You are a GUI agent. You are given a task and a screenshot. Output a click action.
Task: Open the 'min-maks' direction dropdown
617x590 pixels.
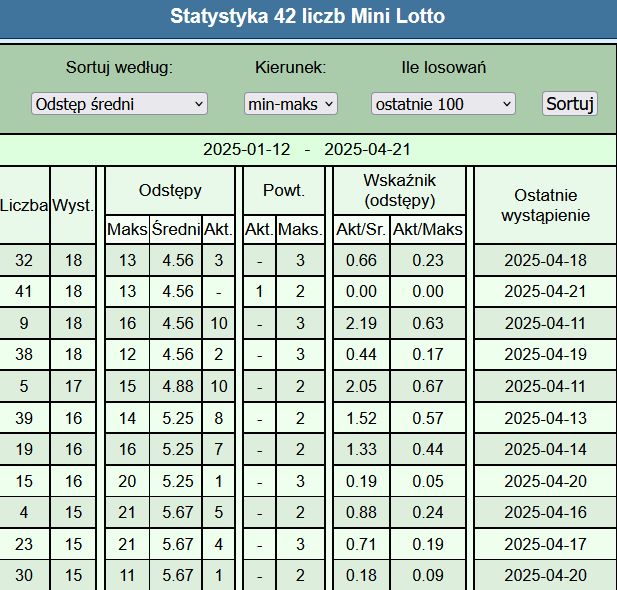click(x=291, y=104)
